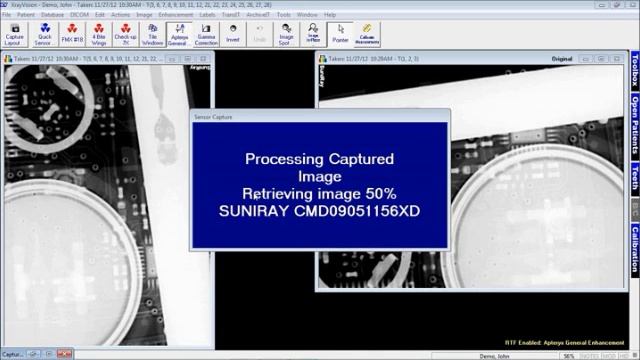This screenshot has height=360, width=640.
Task: Tile Windows using the toolbar
Action: 153,35
